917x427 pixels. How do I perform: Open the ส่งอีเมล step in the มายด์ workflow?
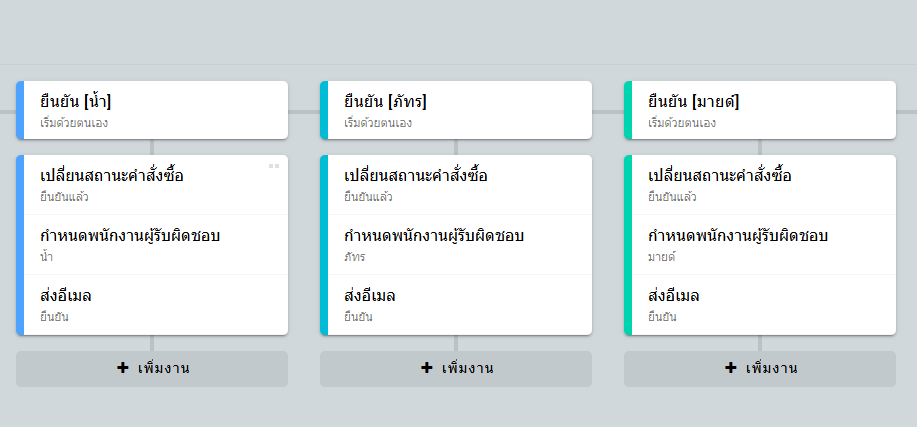tap(760, 304)
